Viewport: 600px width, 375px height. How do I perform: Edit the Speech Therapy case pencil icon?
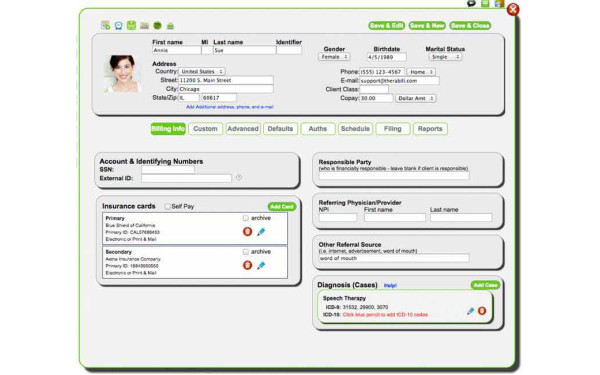[470, 311]
